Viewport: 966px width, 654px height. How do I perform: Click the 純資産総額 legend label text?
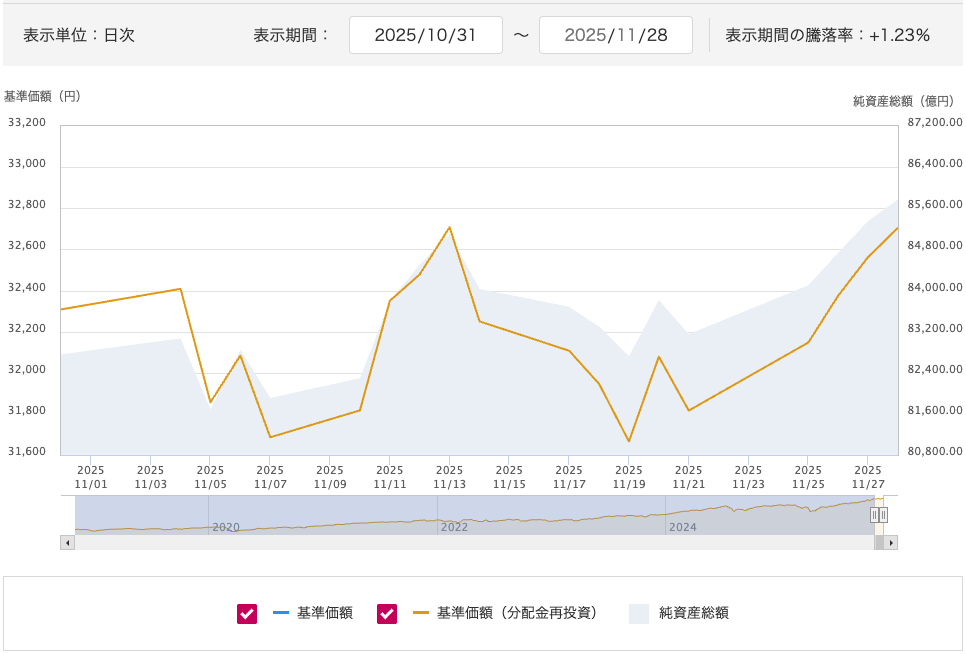click(x=694, y=613)
